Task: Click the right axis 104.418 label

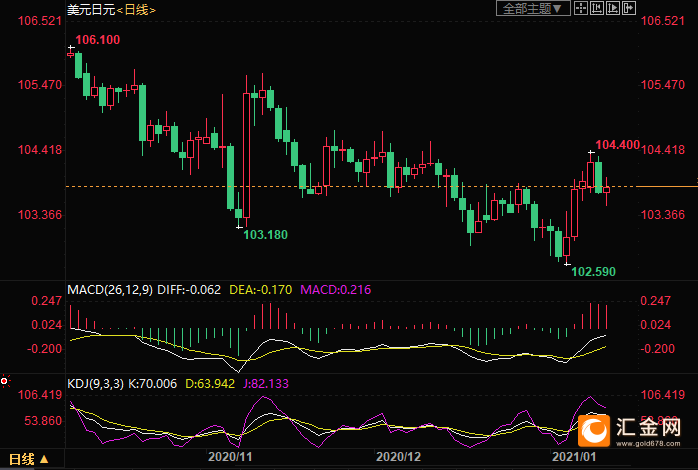Action: pos(662,150)
